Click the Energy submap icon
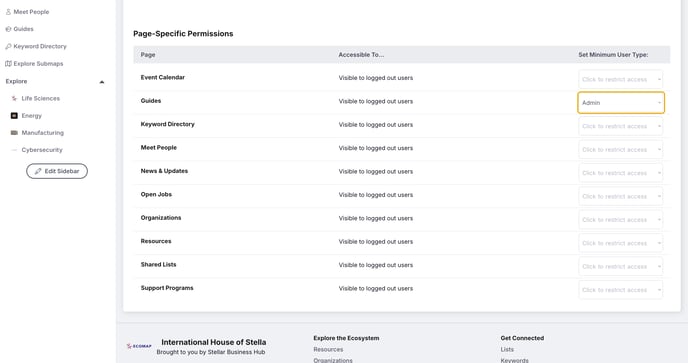688x363 pixels. tap(14, 115)
